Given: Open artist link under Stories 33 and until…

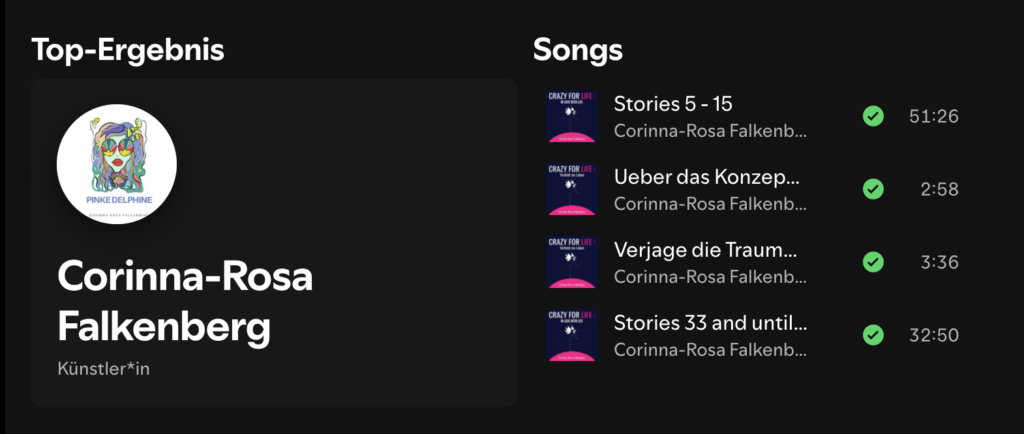Looking at the screenshot, I should point(711,350).
